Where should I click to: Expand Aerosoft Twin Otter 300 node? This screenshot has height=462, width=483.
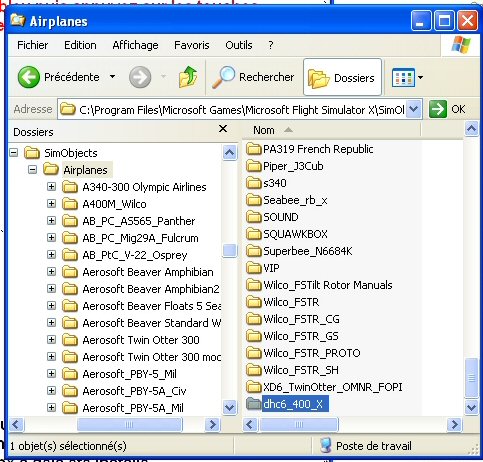click(51, 340)
